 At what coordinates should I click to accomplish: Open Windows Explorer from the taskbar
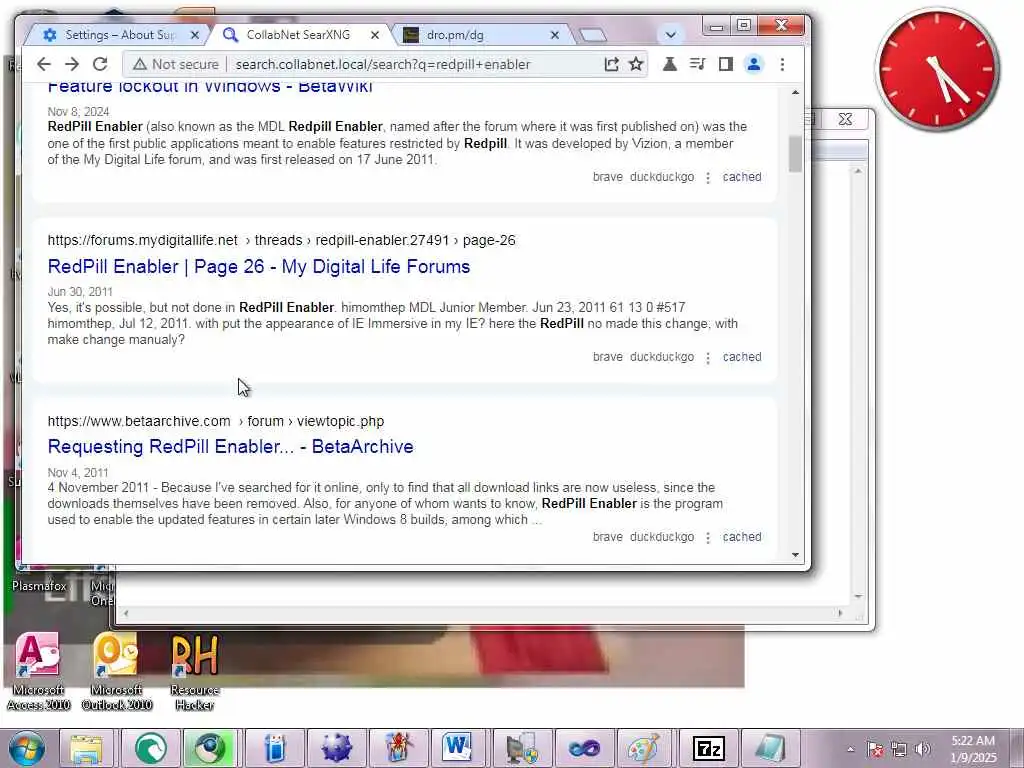tap(87, 748)
